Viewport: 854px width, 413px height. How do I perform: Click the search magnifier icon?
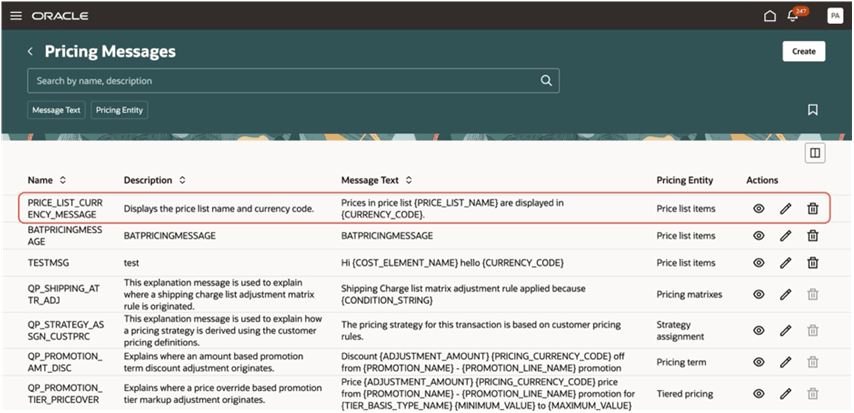coord(546,81)
